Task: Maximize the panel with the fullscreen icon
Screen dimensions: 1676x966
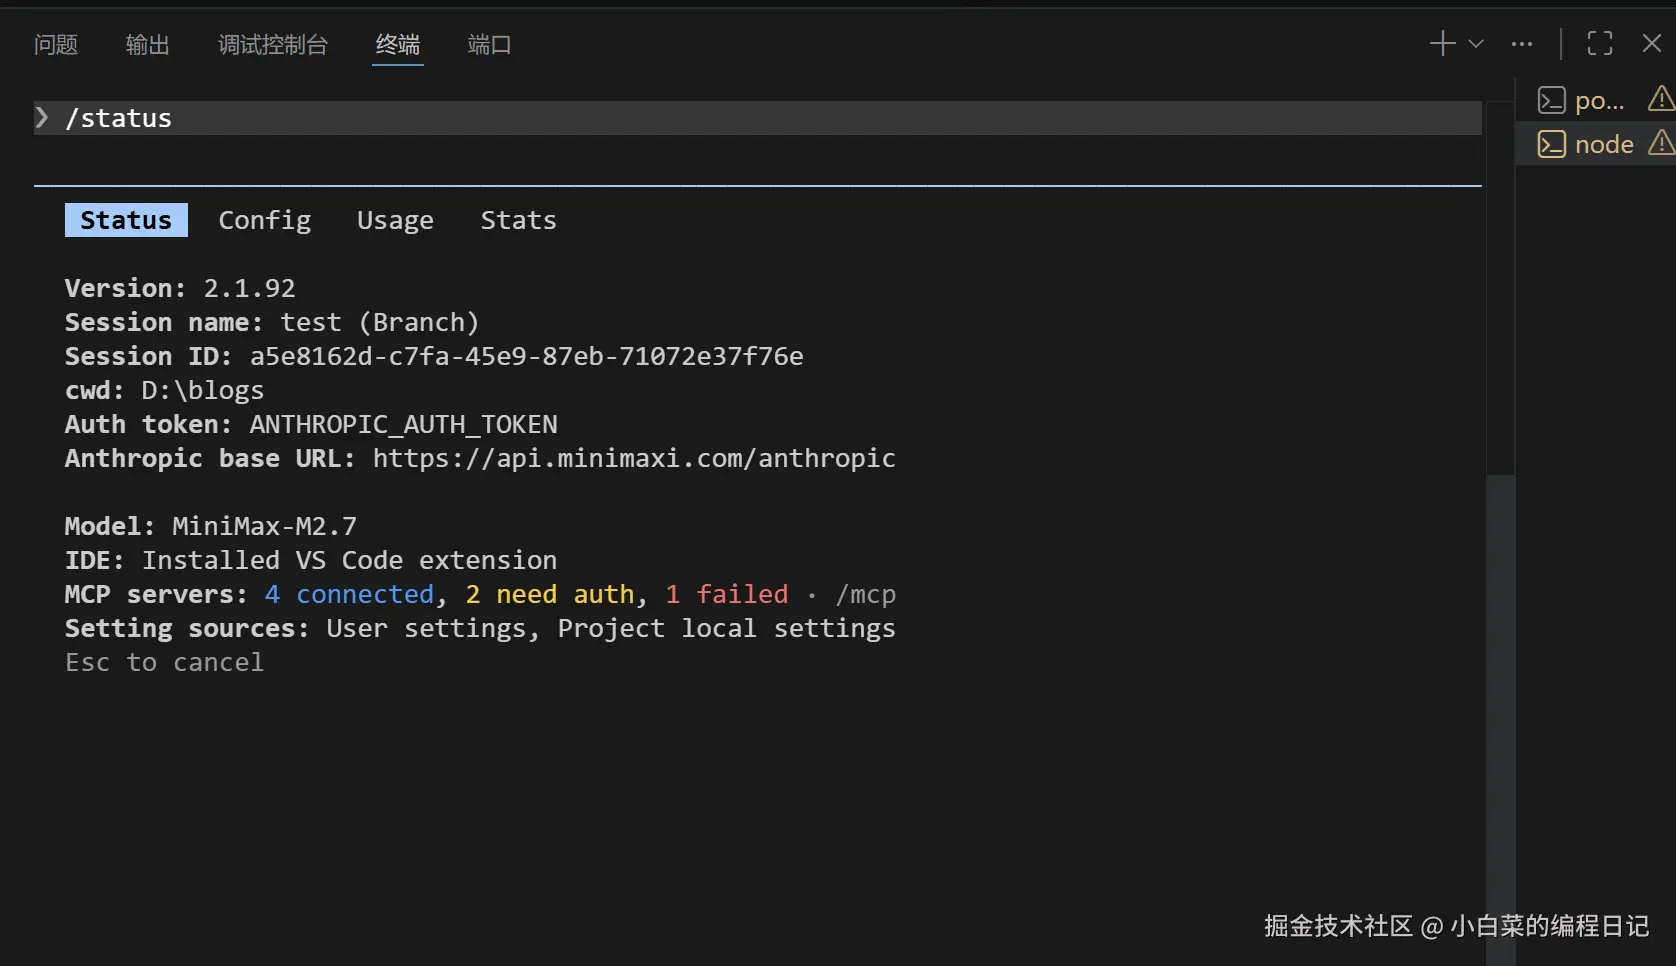Action: point(1600,43)
